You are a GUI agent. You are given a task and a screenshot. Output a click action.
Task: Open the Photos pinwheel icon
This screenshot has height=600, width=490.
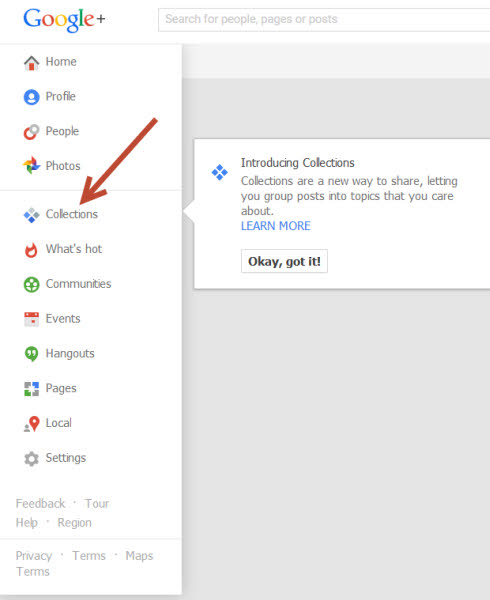click(x=31, y=166)
